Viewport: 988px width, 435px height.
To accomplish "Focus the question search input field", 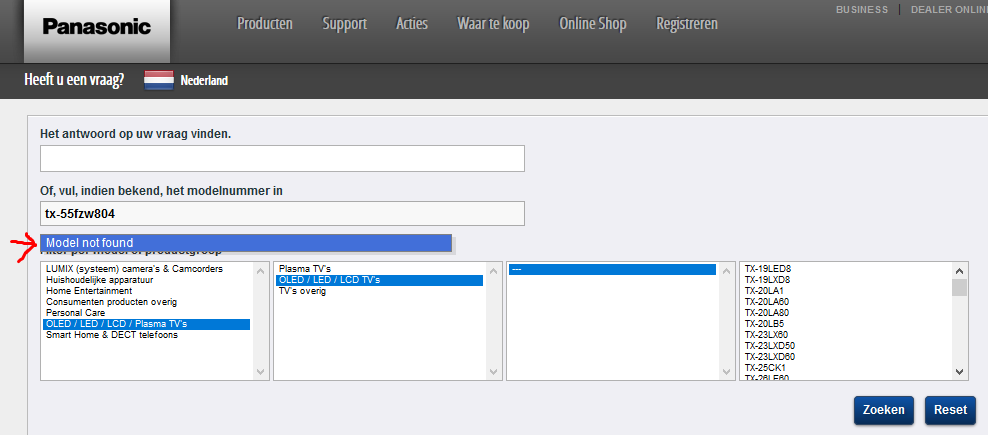I will [x=282, y=158].
